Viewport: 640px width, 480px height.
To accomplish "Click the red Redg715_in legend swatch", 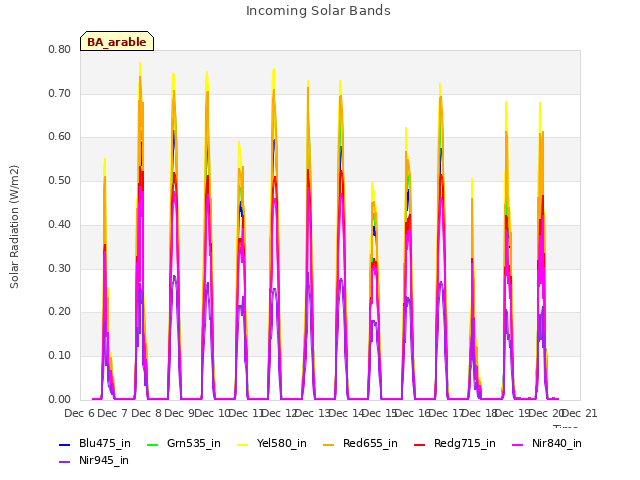I will click(x=420, y=444).
